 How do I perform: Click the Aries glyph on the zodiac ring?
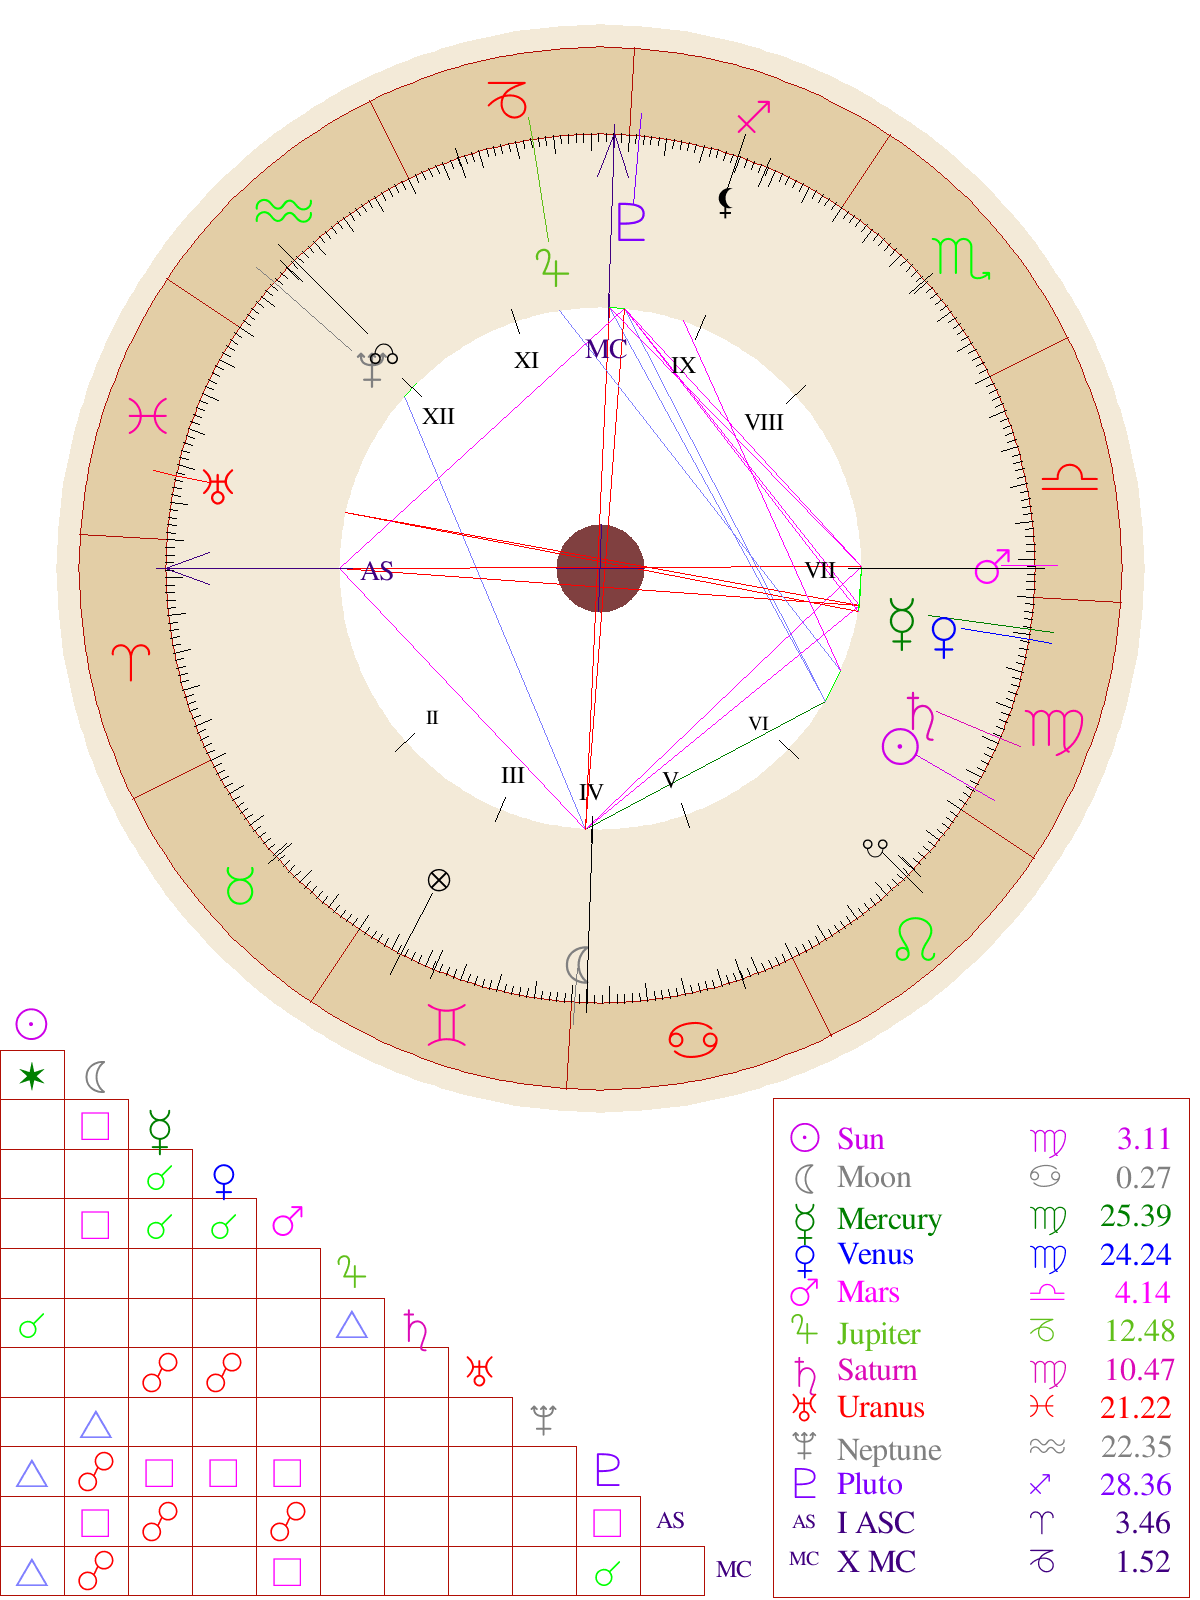coord(131,662)
